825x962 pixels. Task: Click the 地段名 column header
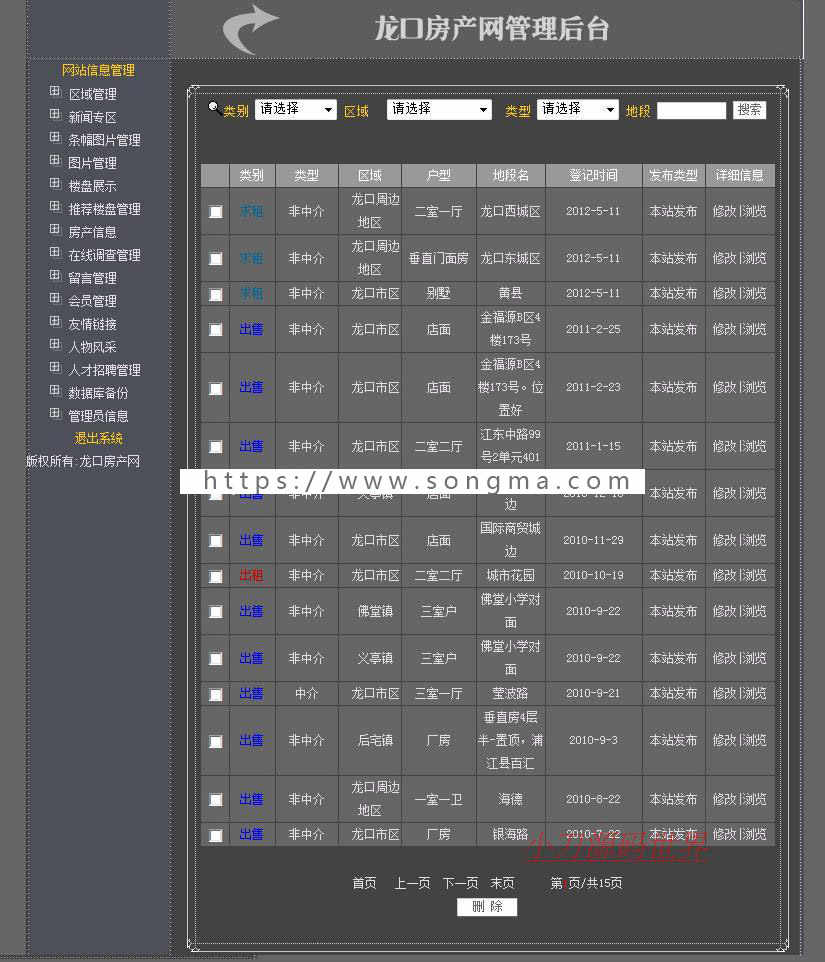(510, 175)
